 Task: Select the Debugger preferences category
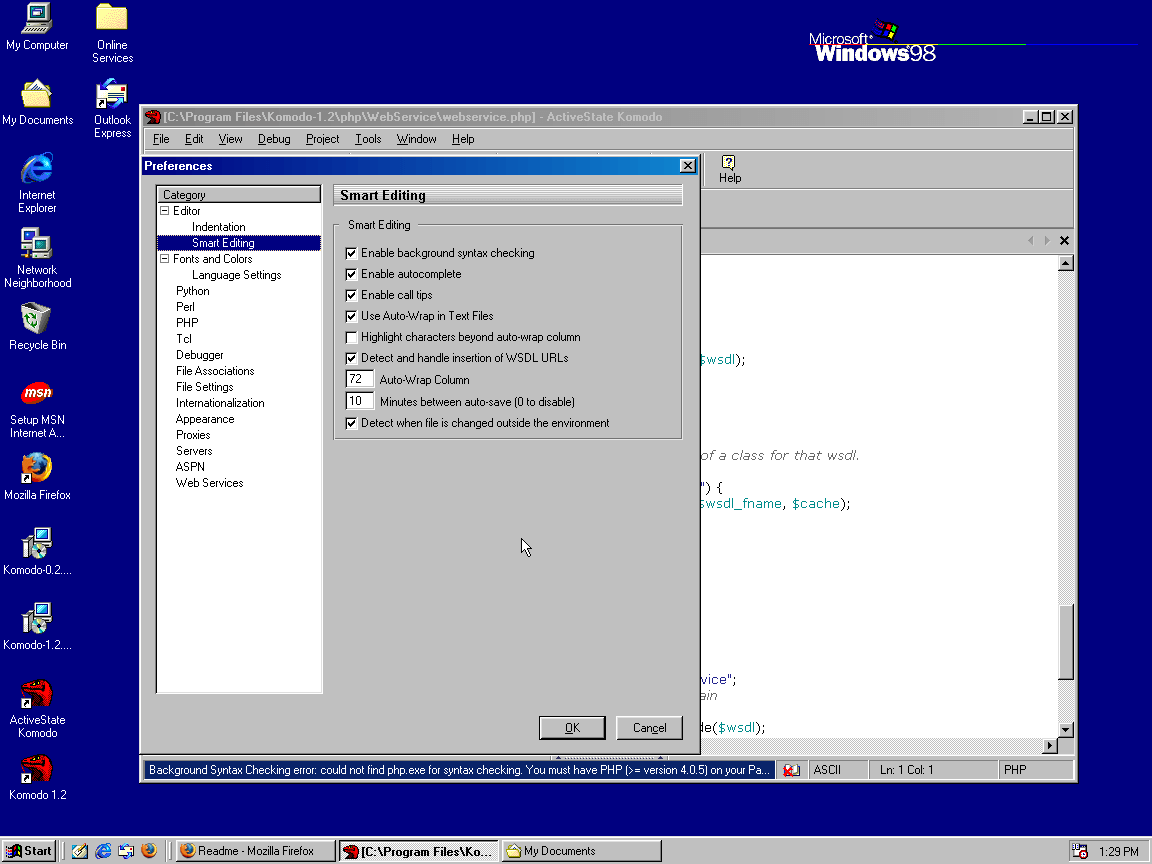(200, 355)
